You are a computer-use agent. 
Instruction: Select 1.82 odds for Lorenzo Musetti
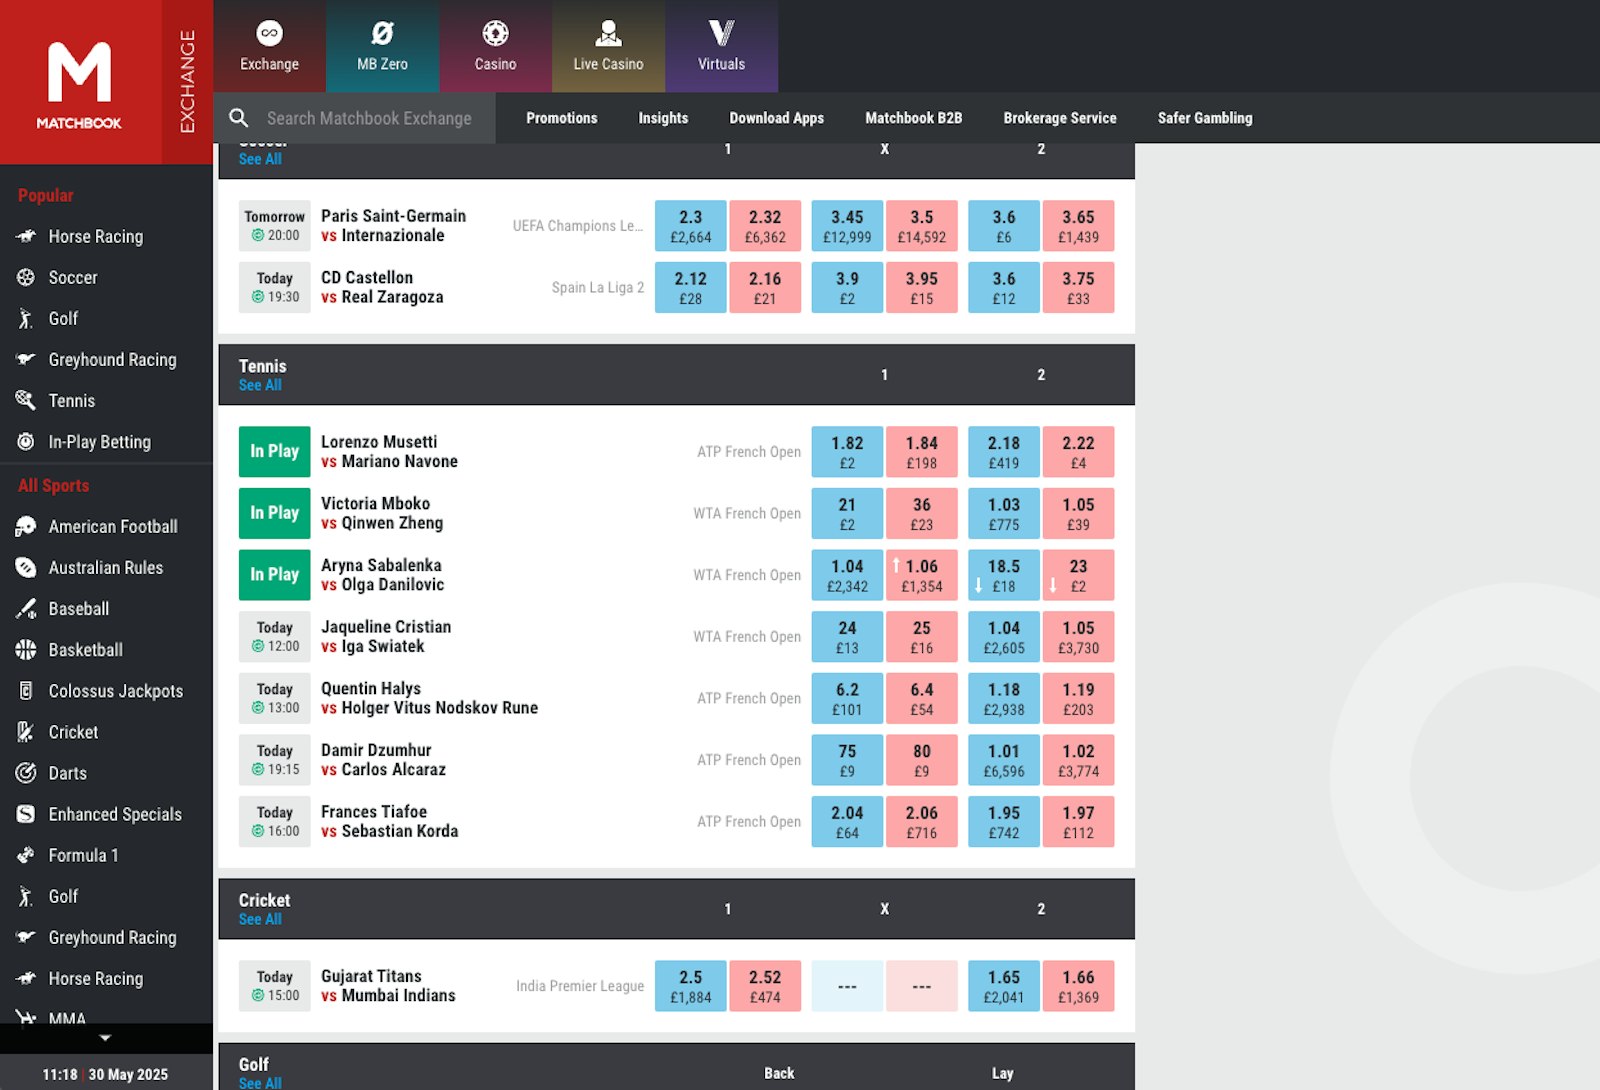(x=846, y=451)
